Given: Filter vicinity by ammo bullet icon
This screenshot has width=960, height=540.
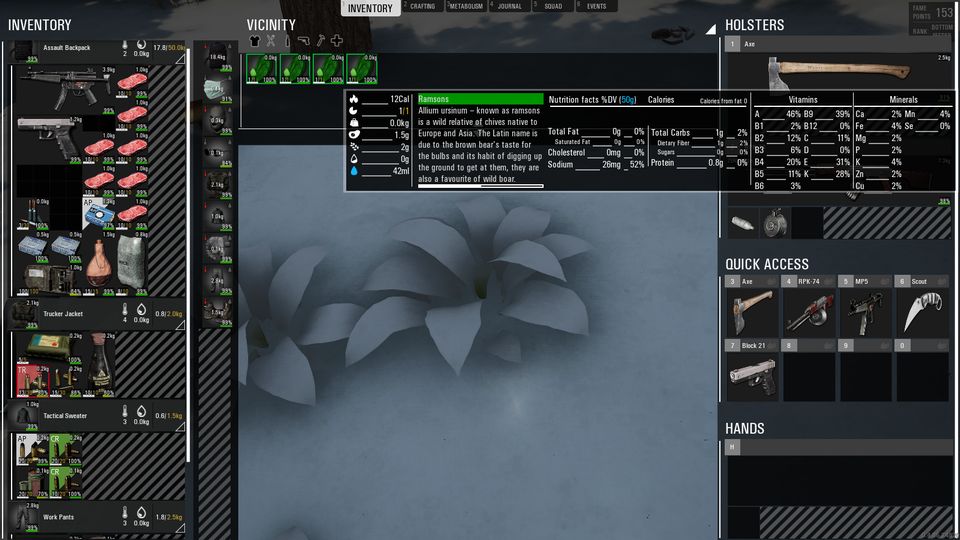Looking at the screenshot, I should [287, 41].
